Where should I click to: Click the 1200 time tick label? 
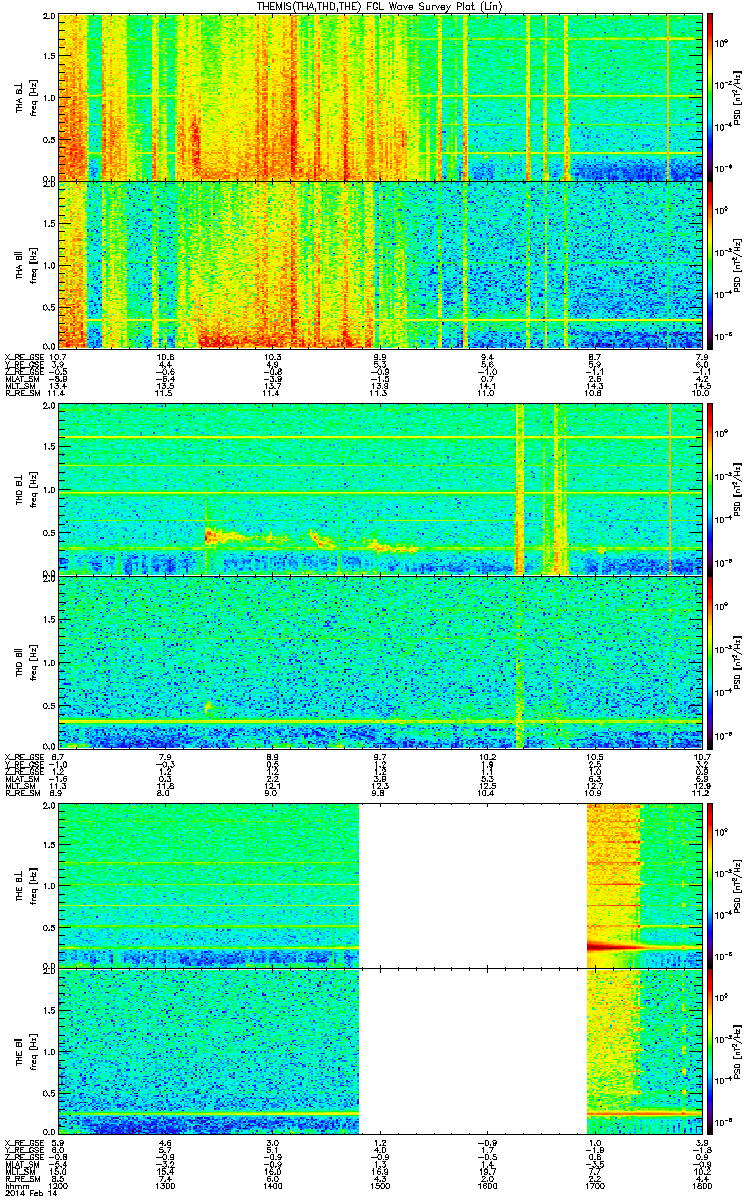tap(59, 1184)
